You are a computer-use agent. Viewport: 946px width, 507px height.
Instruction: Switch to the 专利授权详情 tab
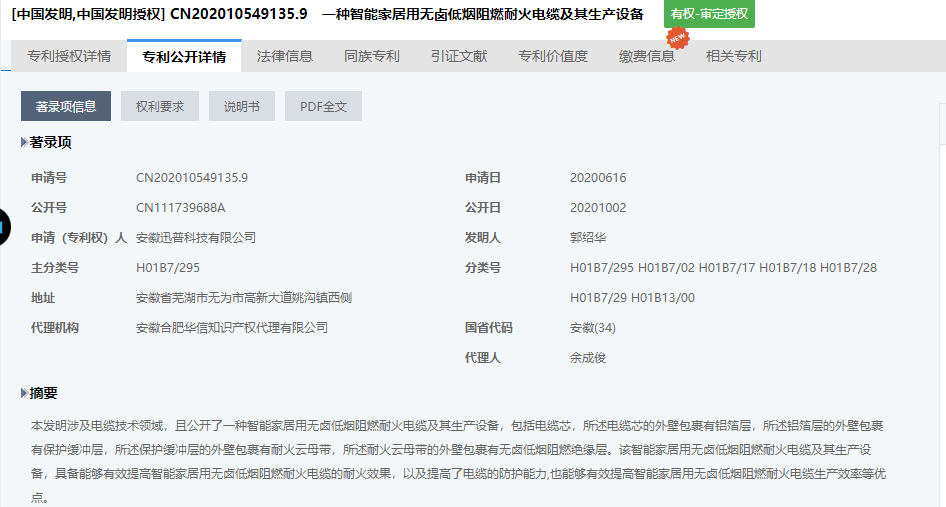click(x=69, y=56)
